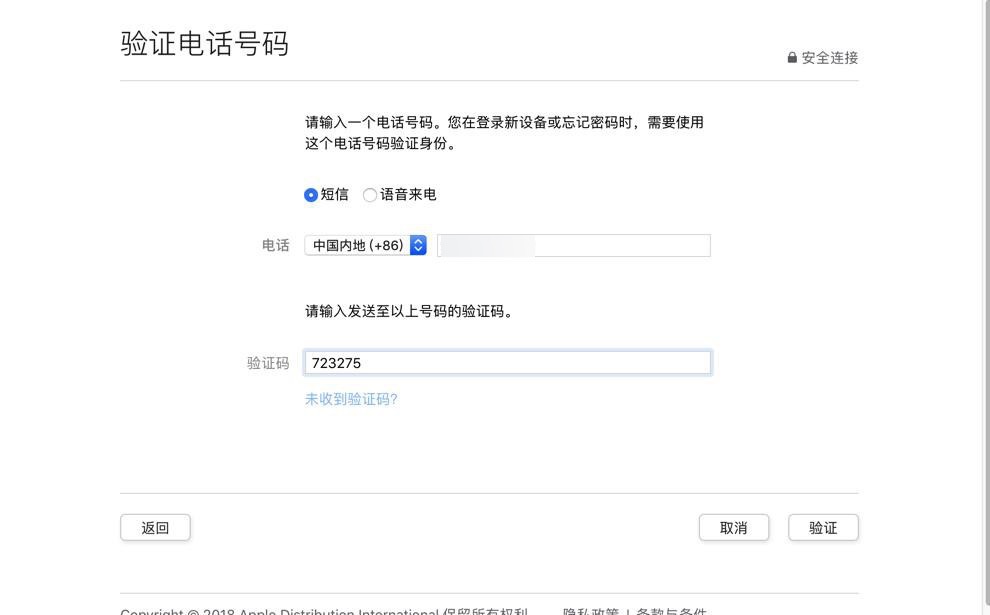Click the 未收到验证码? link
The width and height of the screenshot is (990, 615).
click(351, 399)
